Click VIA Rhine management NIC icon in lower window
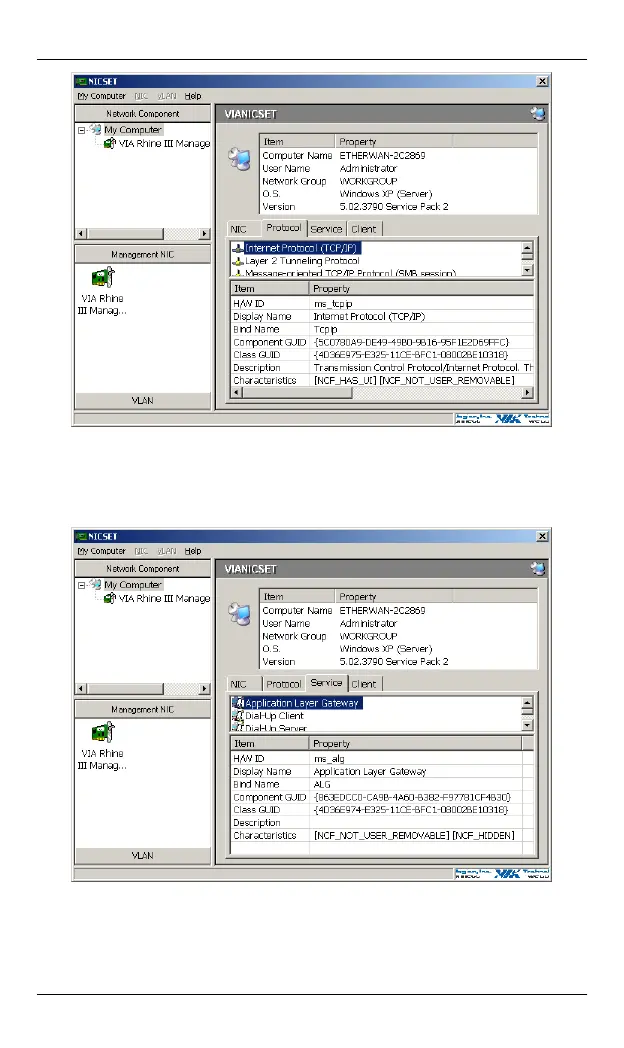Viewport: 624px width, 1048px height. [x=100, y=733]
